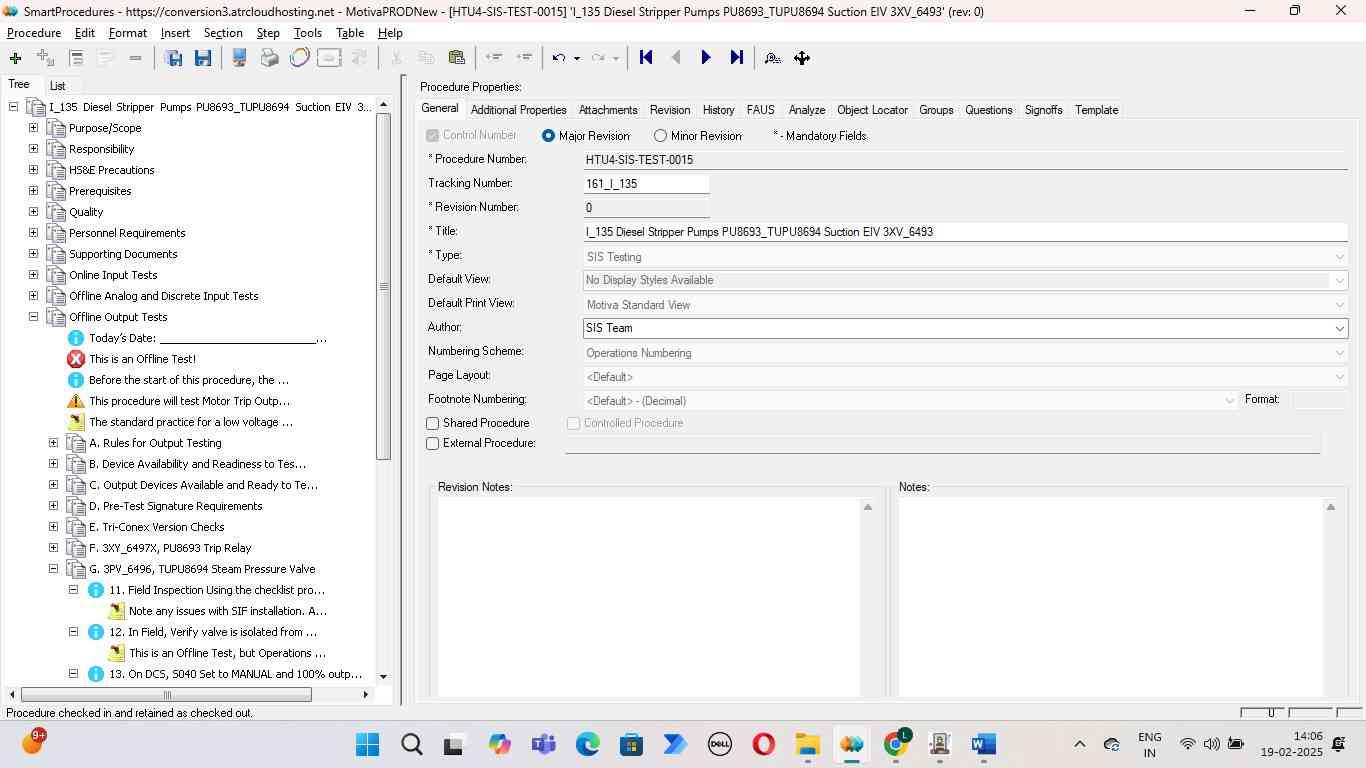Select E. Tri-Conex Version Checks item
This screenshot has height=768, width=1366.
coord(157,527)
